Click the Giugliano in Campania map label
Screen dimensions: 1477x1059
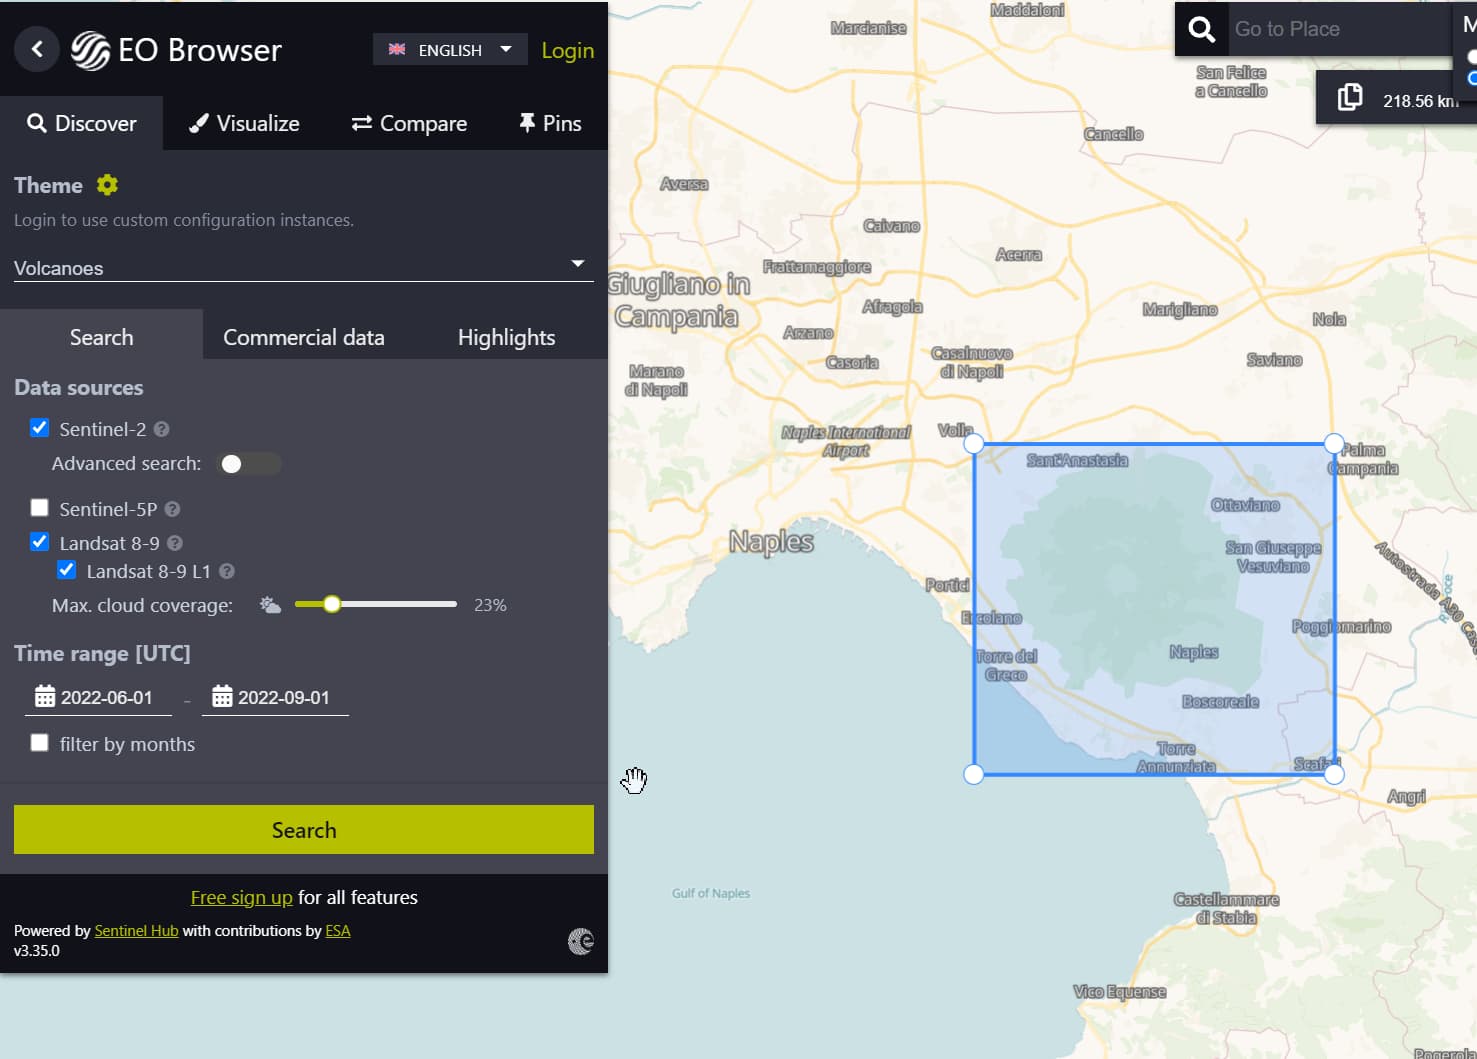679,300
